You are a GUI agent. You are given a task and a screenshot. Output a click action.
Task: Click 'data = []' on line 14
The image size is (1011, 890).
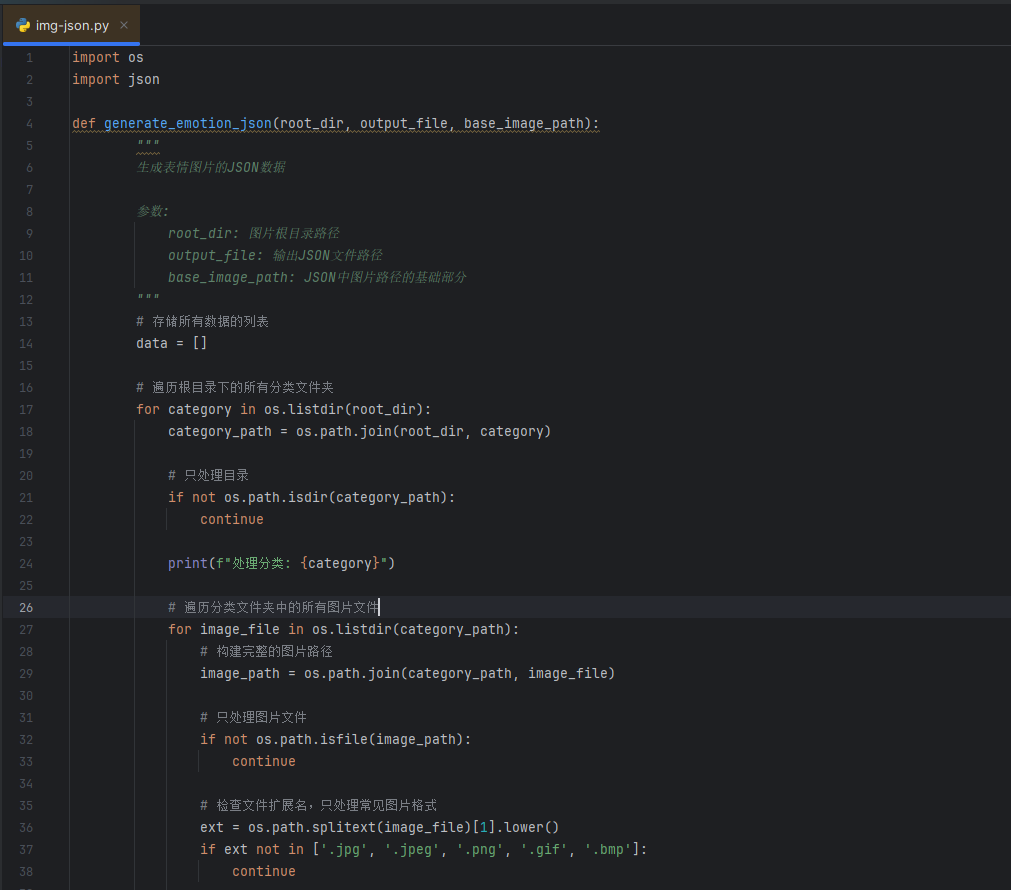pos(172,343)
